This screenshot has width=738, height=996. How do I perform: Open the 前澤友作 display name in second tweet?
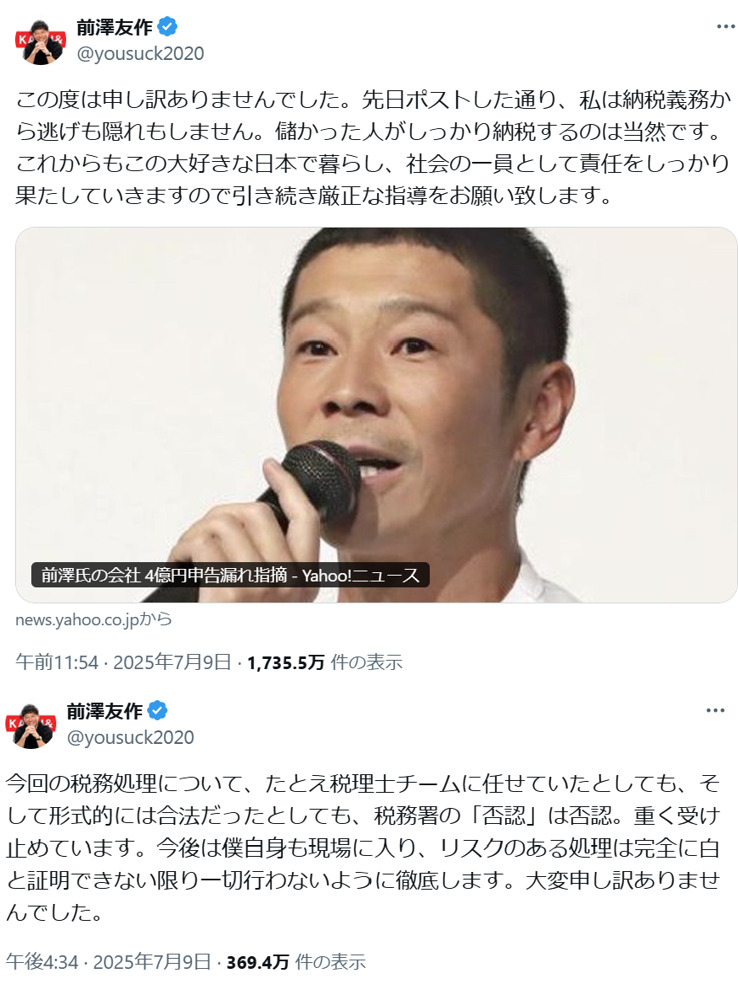tap(104, 711)
